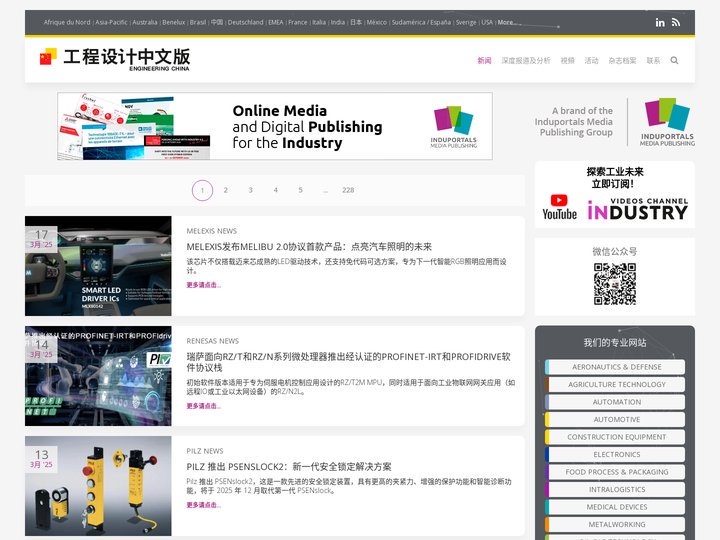Open the Electronics site button
The height and width of the screenshot is (540, 720).
pos(615,454)
